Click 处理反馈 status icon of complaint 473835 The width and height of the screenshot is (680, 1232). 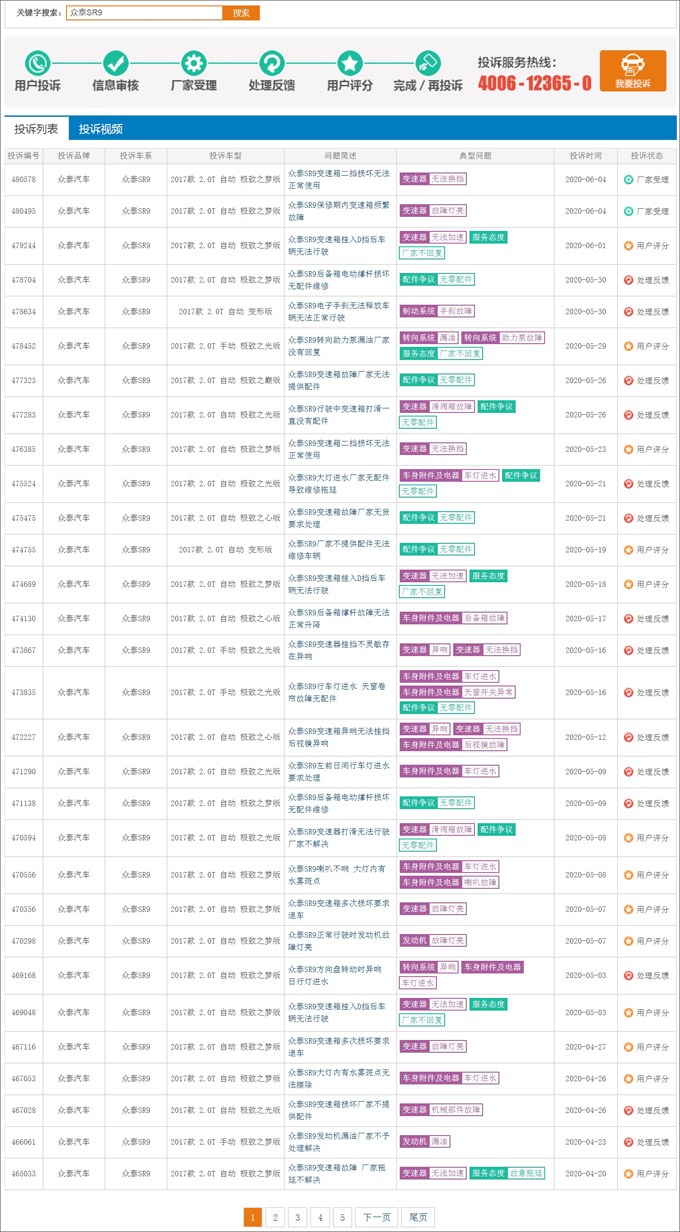(628, 692)
